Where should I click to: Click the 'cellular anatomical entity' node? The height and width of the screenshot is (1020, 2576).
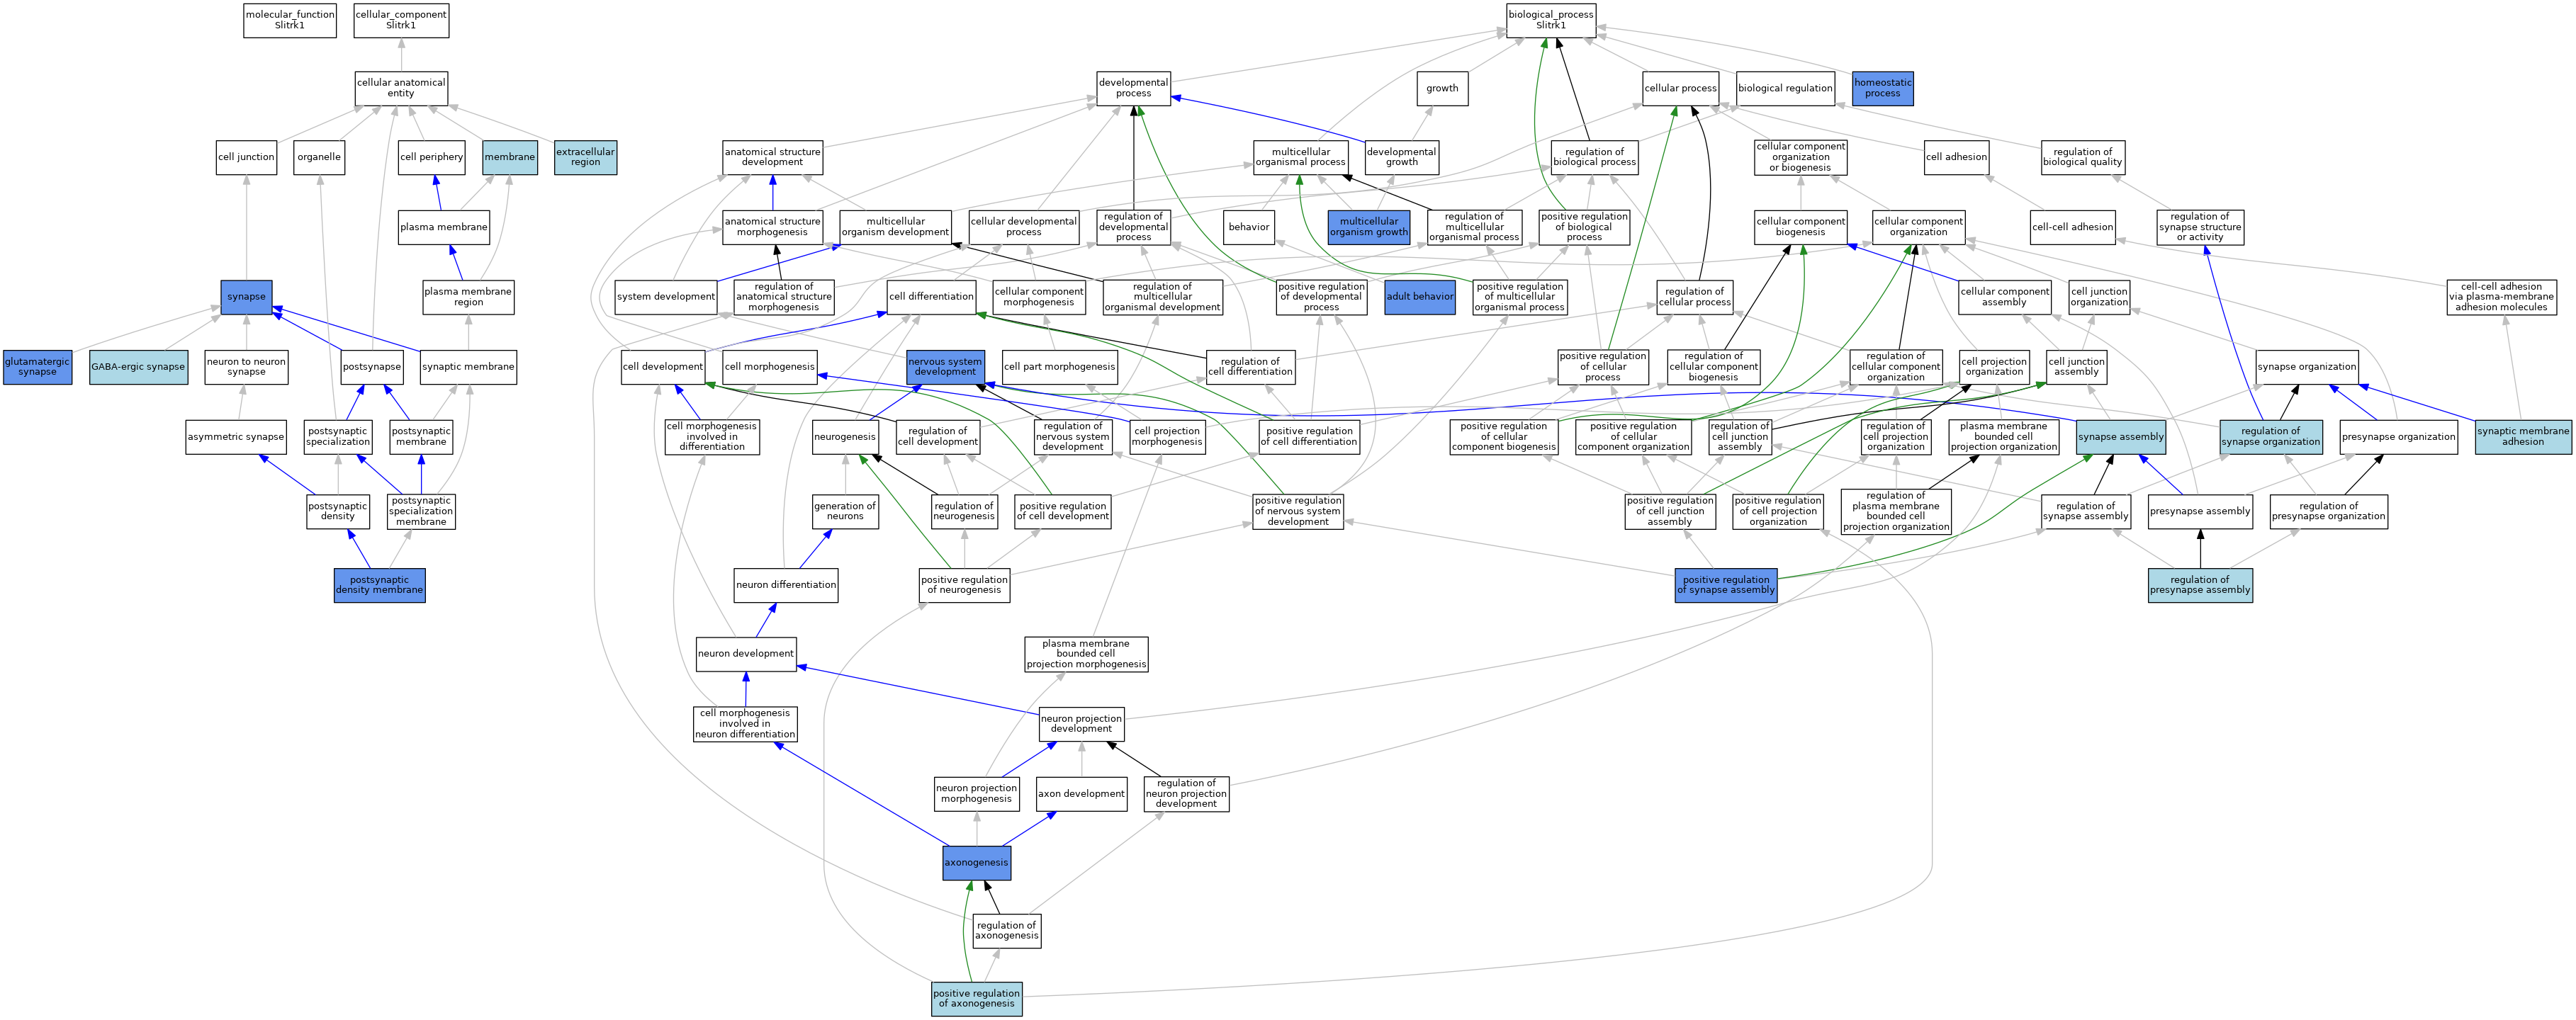click(x=401, y=88)
